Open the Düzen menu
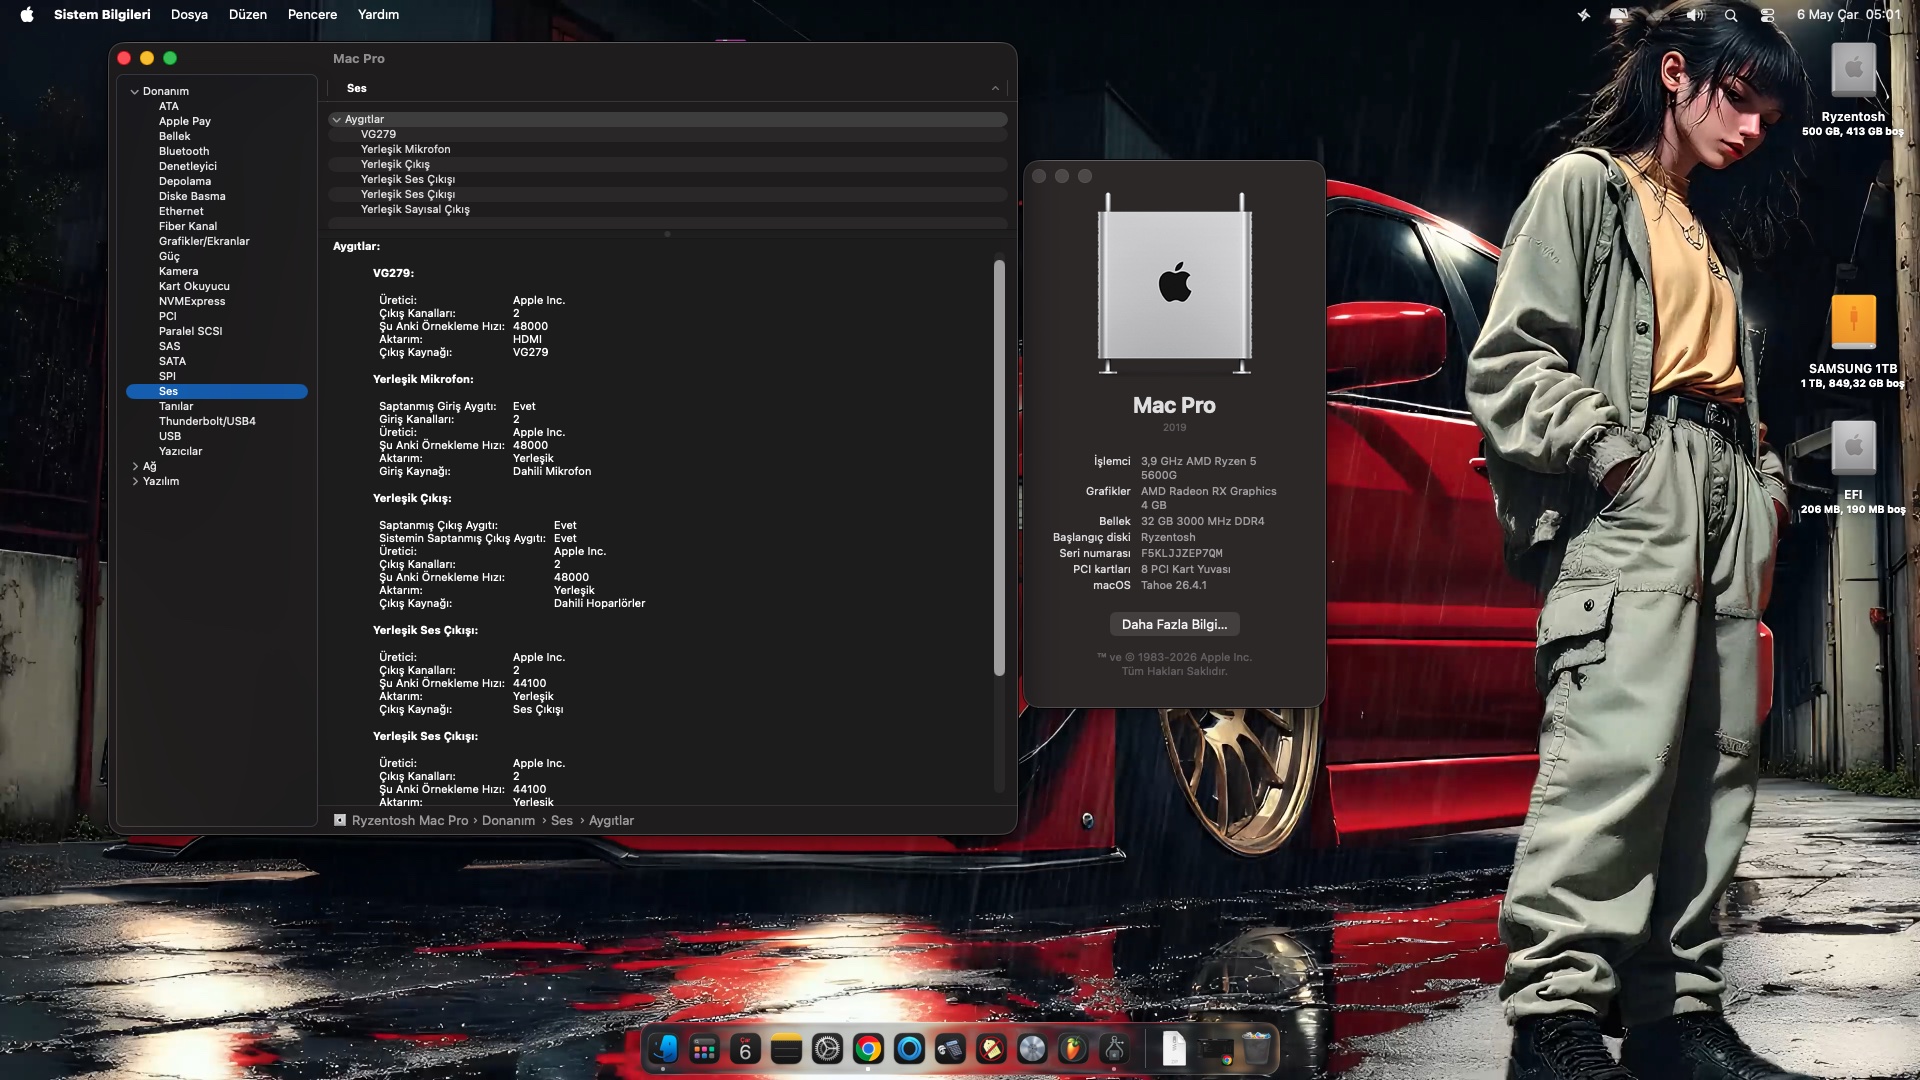Screen dimensions: 1920x1080 pyautogui.click(x=248, y=14)
